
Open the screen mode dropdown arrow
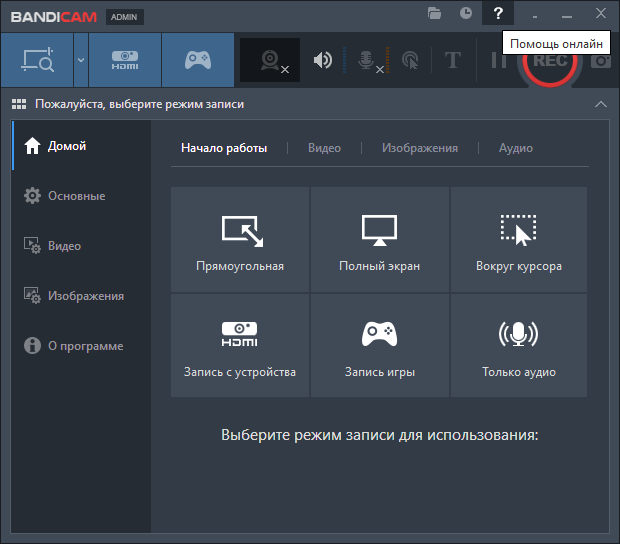(x=81, y=60)
